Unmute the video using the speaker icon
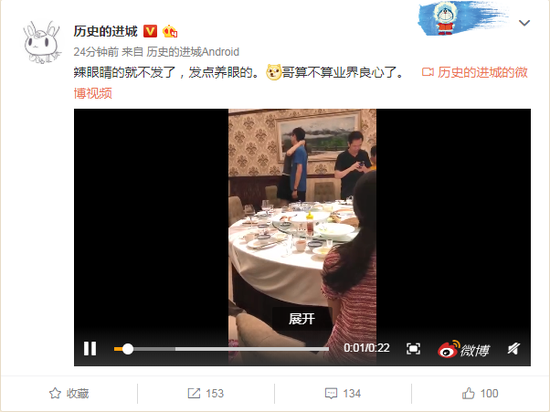The height and width of the screenshot is (412, 550). (514, 349)
